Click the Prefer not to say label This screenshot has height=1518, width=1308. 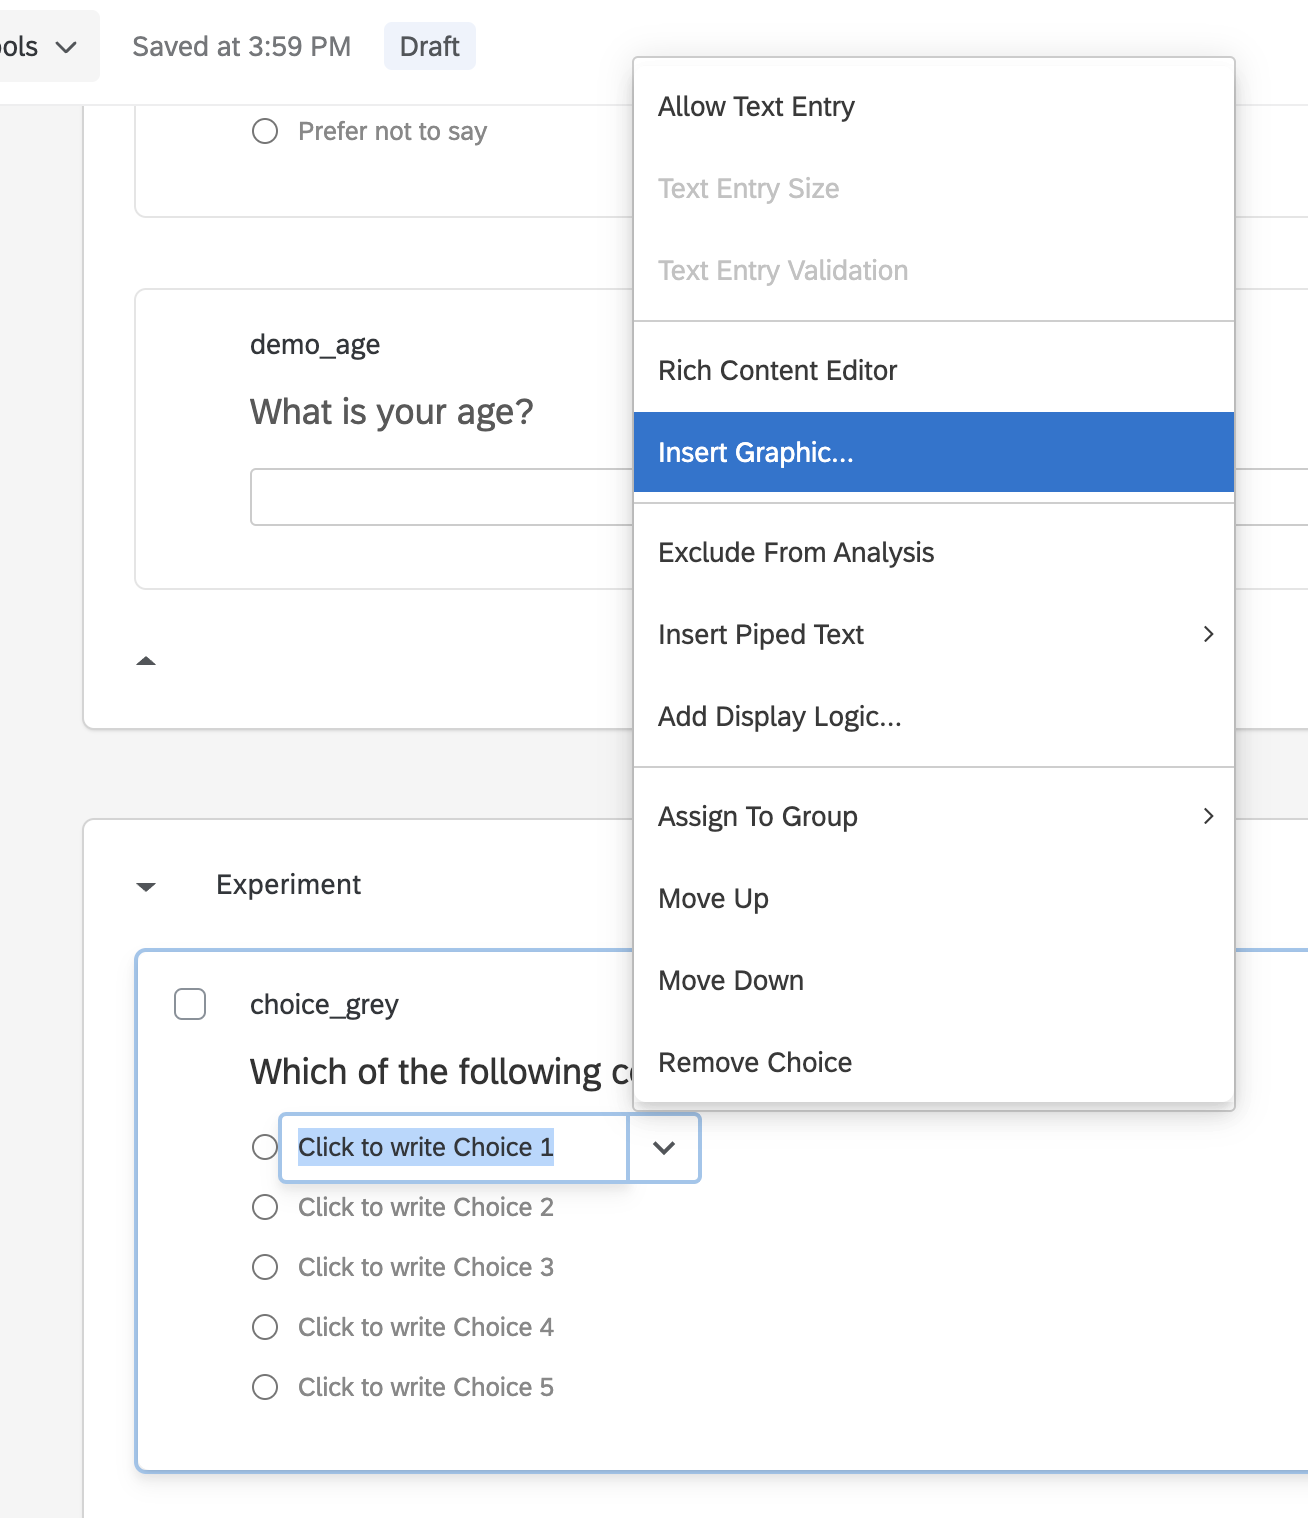(393, 132)
